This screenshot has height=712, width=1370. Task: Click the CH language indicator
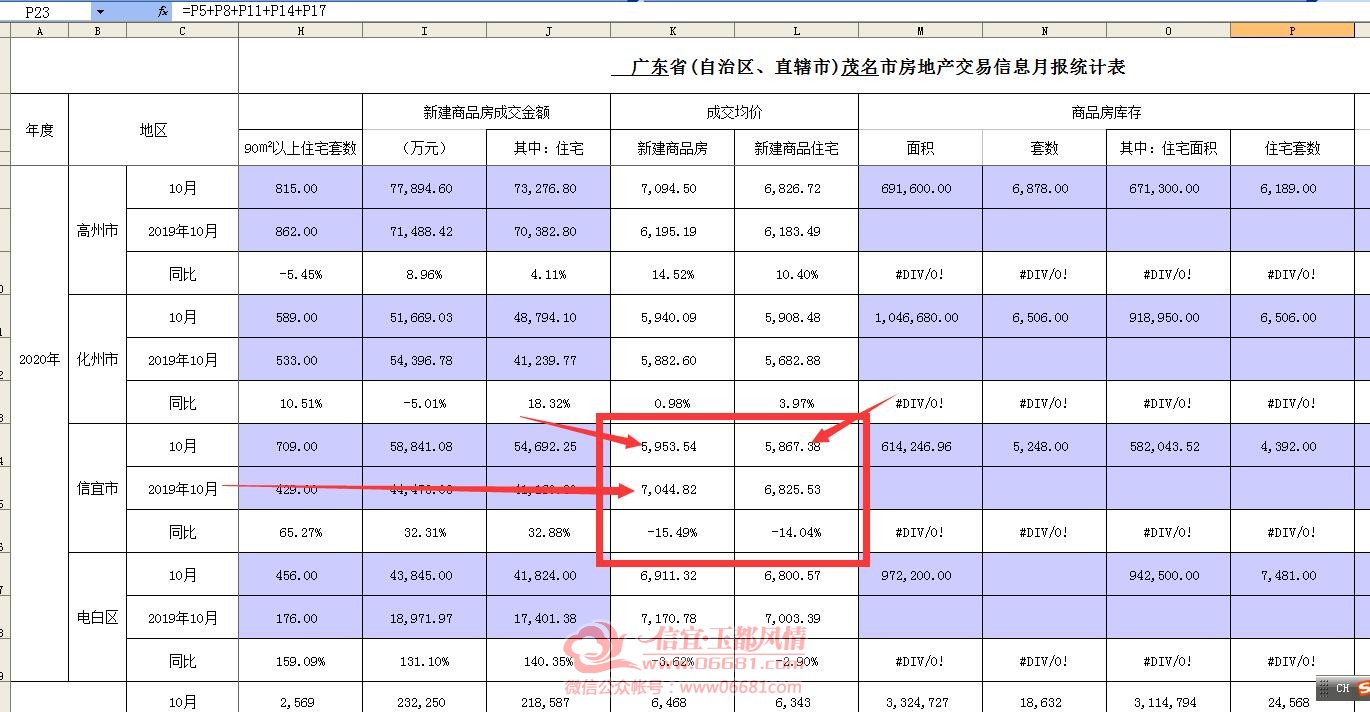pos(1342,688)
